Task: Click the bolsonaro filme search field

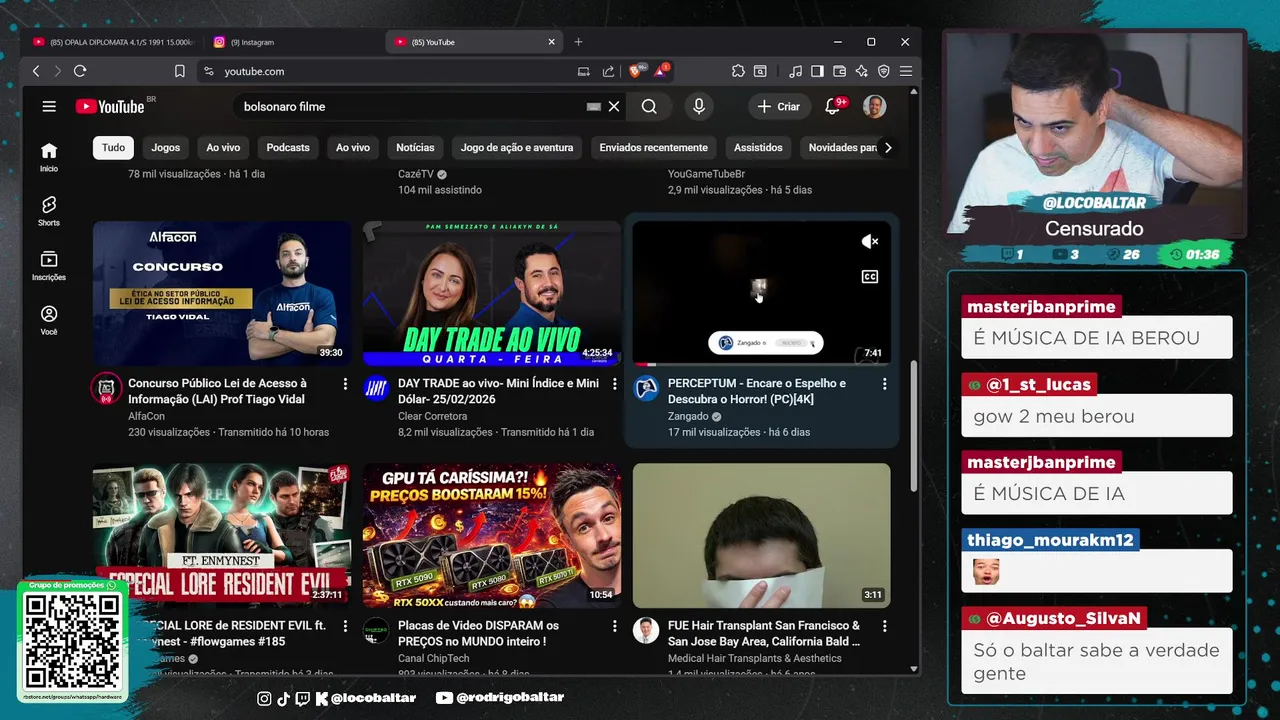Action: (412, 106)
